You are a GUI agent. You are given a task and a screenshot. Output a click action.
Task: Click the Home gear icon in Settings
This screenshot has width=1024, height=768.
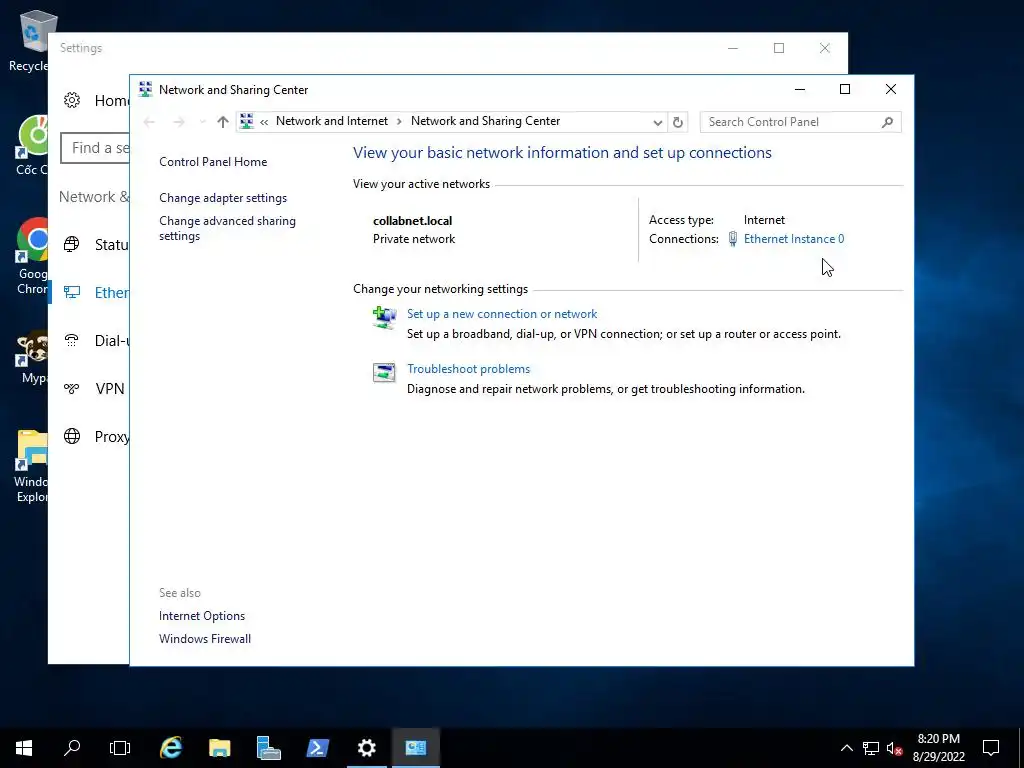pos(72,100)
